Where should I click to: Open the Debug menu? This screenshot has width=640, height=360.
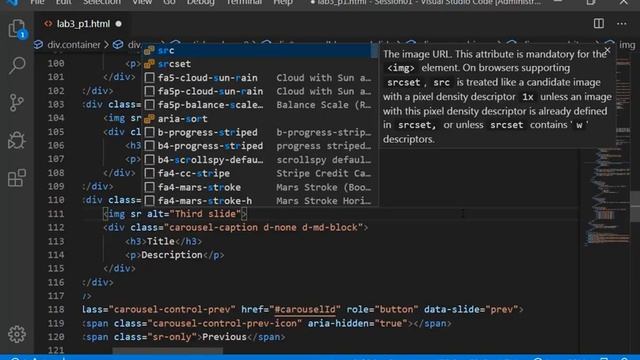pos(200,2)
